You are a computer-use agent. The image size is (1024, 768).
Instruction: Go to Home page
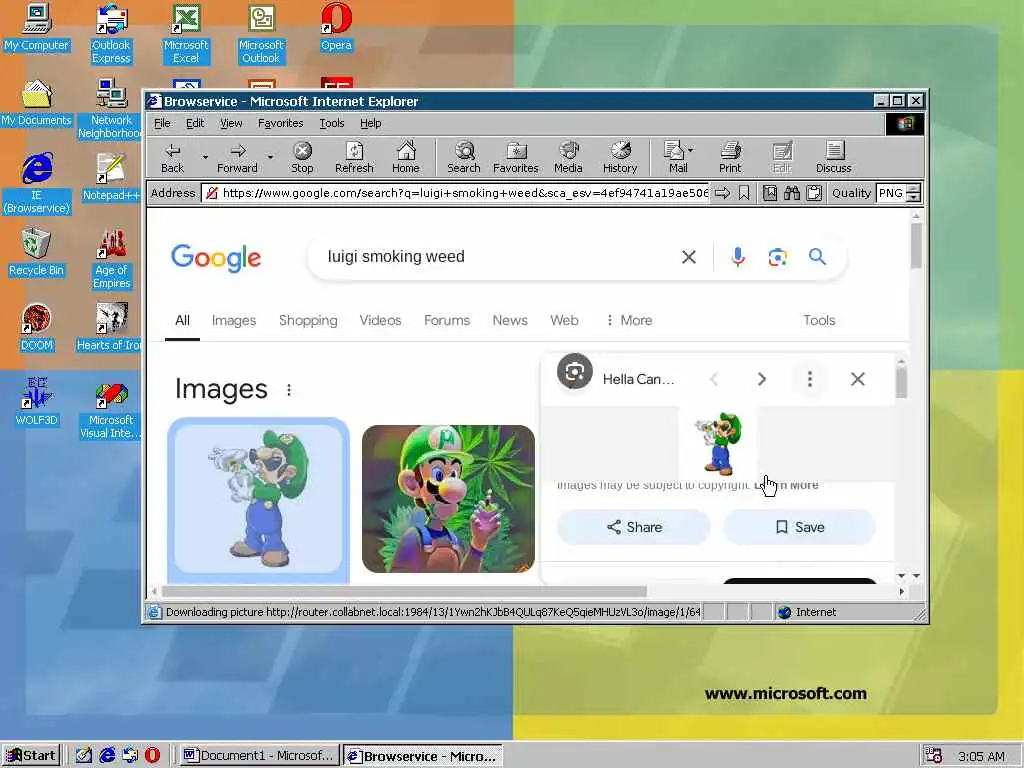tap(406, 158)
